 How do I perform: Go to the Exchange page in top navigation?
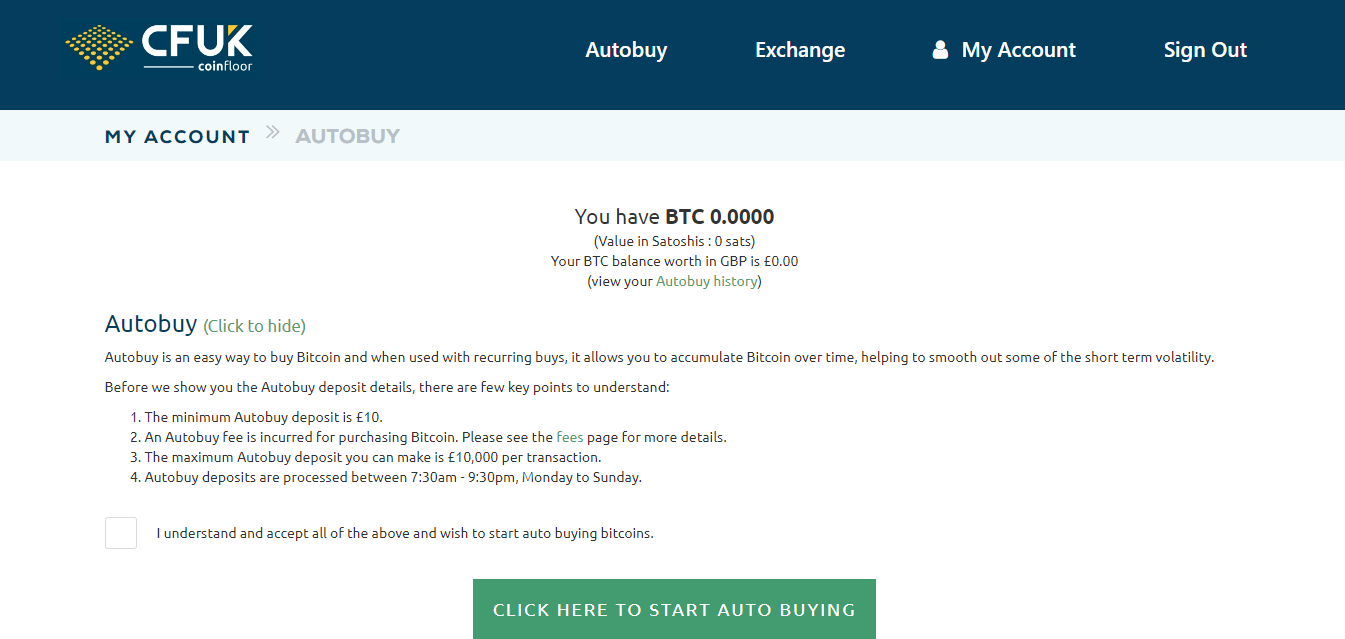800,50
